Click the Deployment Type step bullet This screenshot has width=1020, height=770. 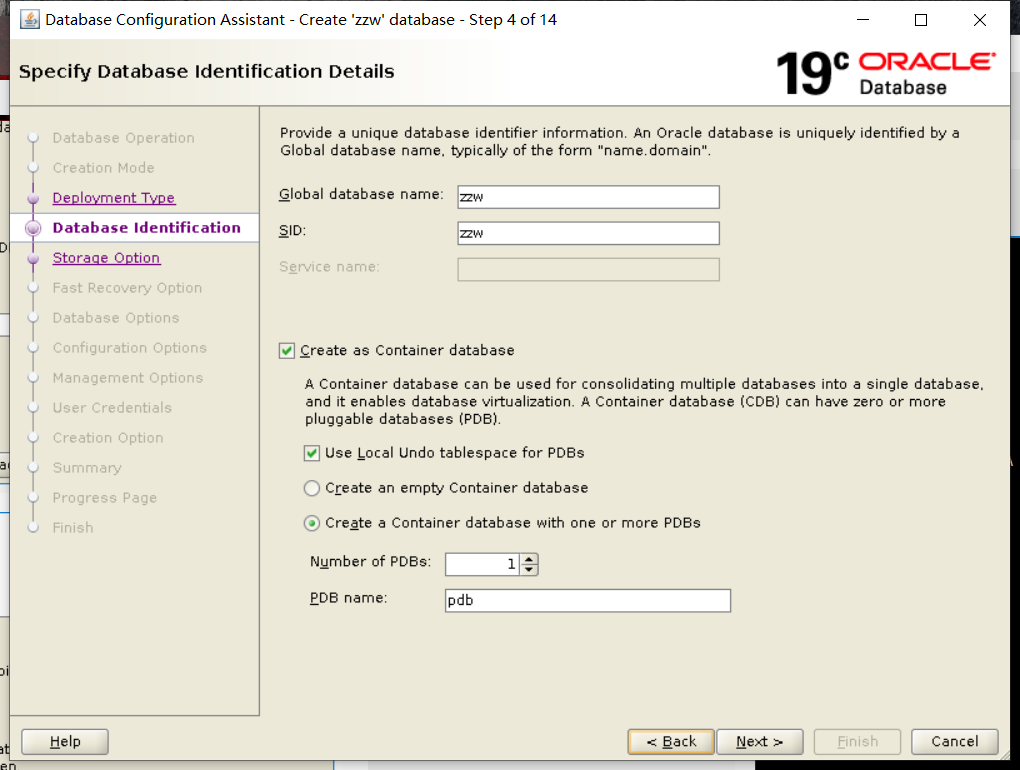(33, 198)
